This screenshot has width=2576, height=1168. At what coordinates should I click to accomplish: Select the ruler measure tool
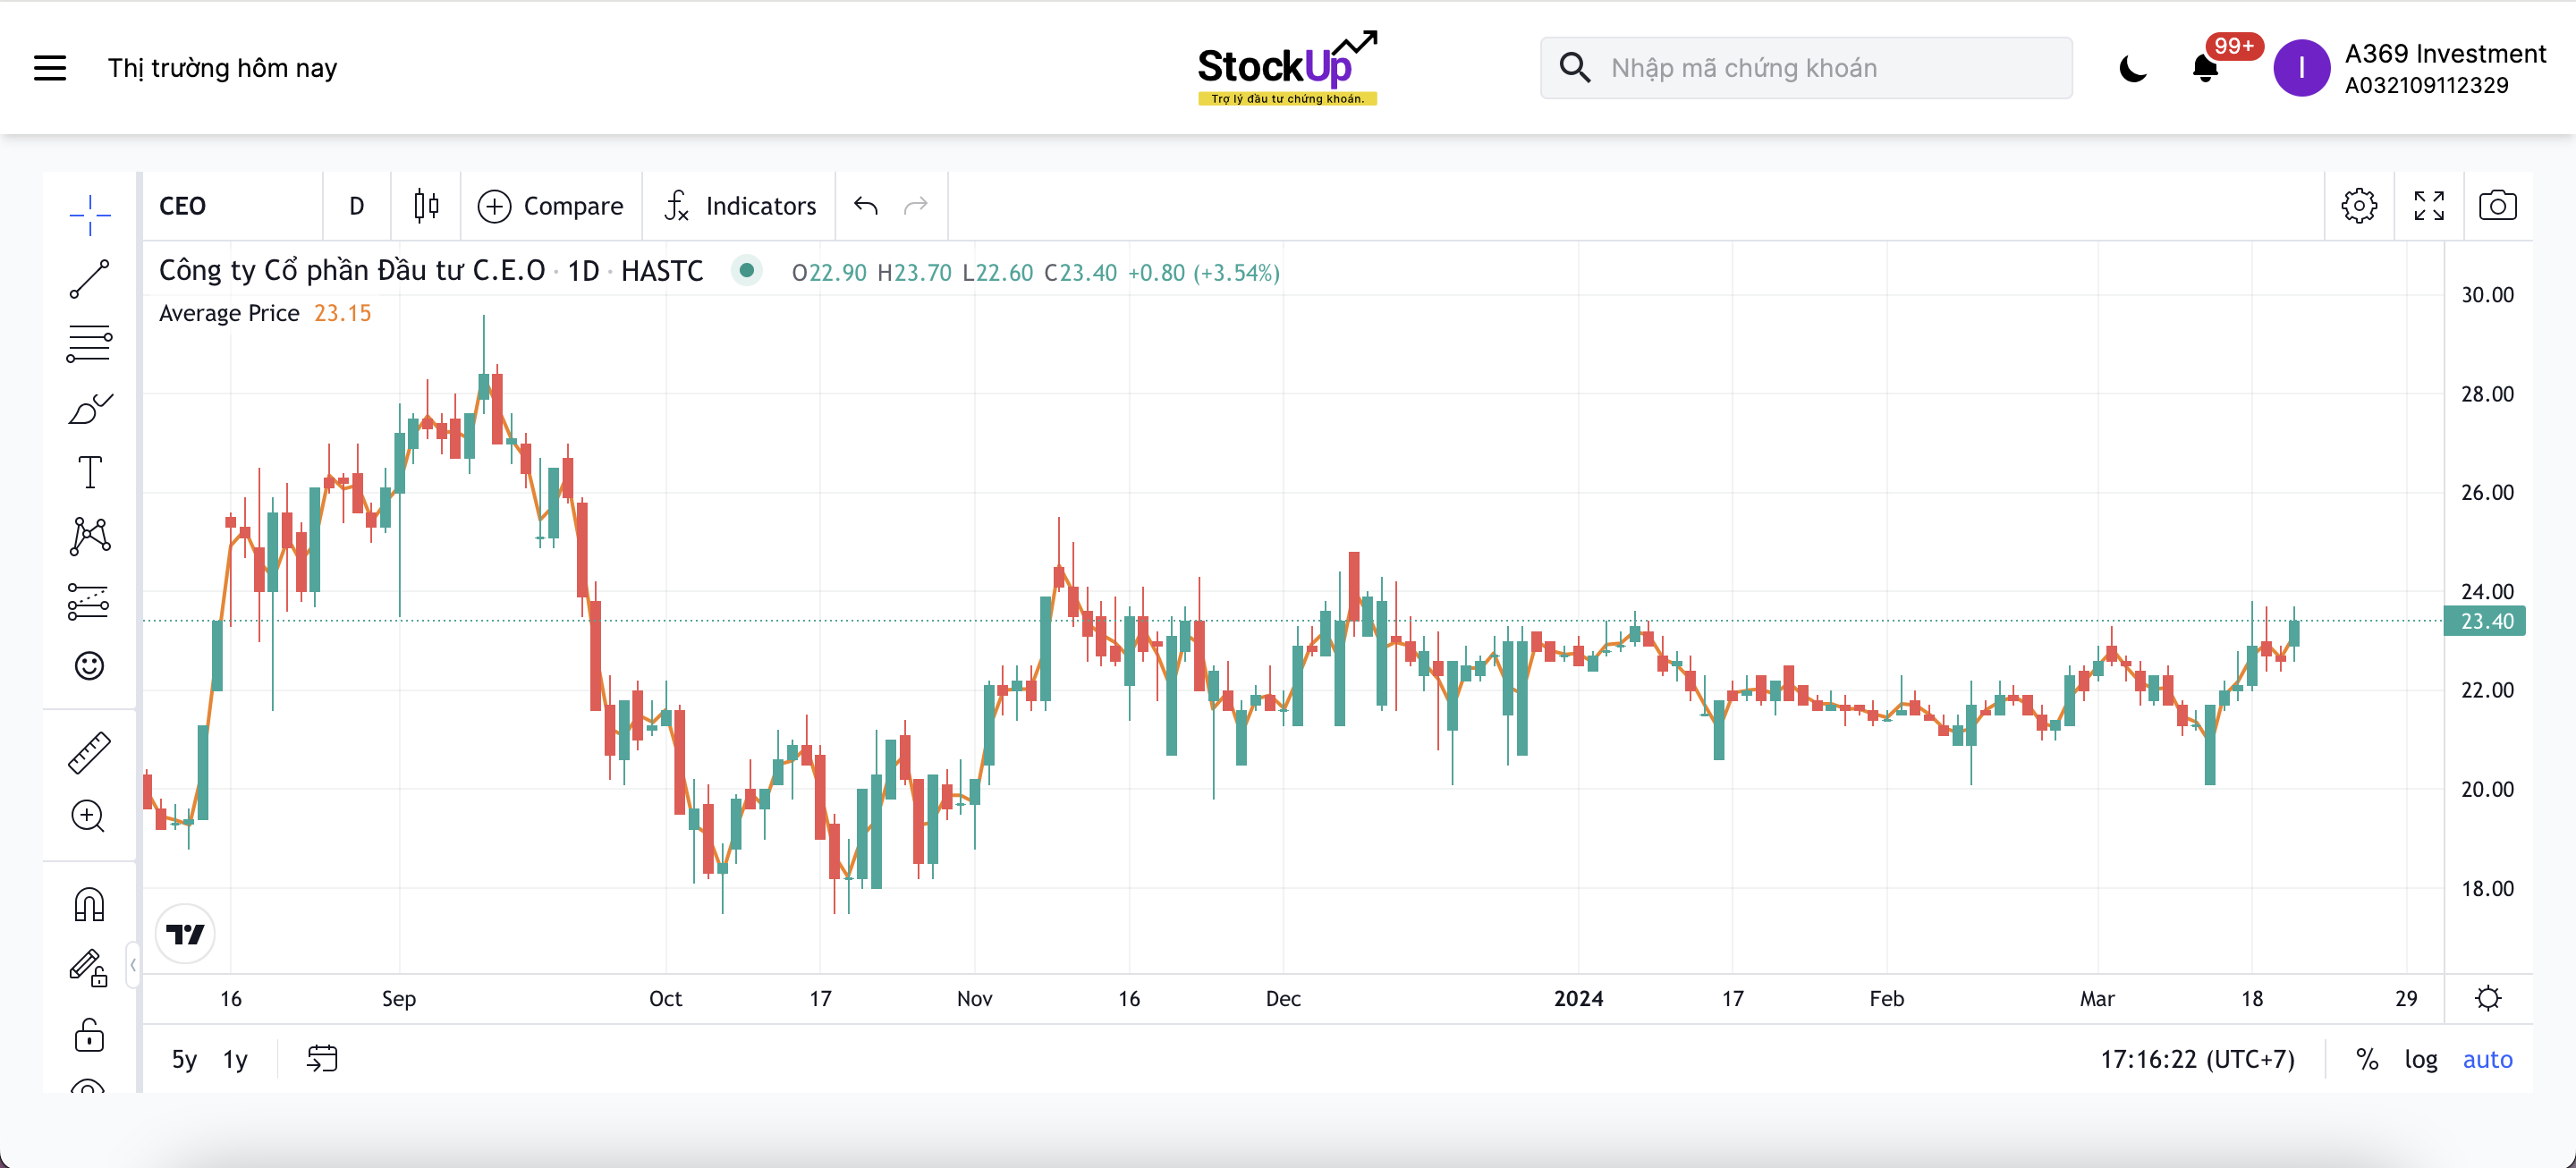coord(89,752)
